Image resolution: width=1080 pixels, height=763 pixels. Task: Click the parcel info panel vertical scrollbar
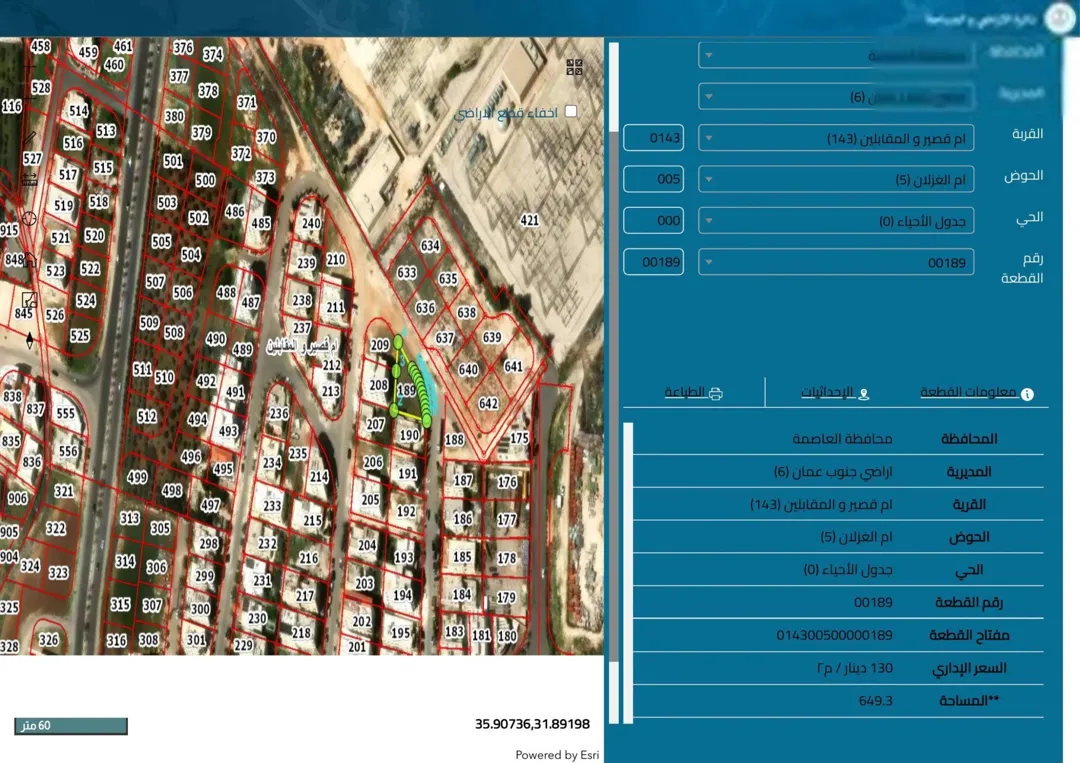pos(627,573)
